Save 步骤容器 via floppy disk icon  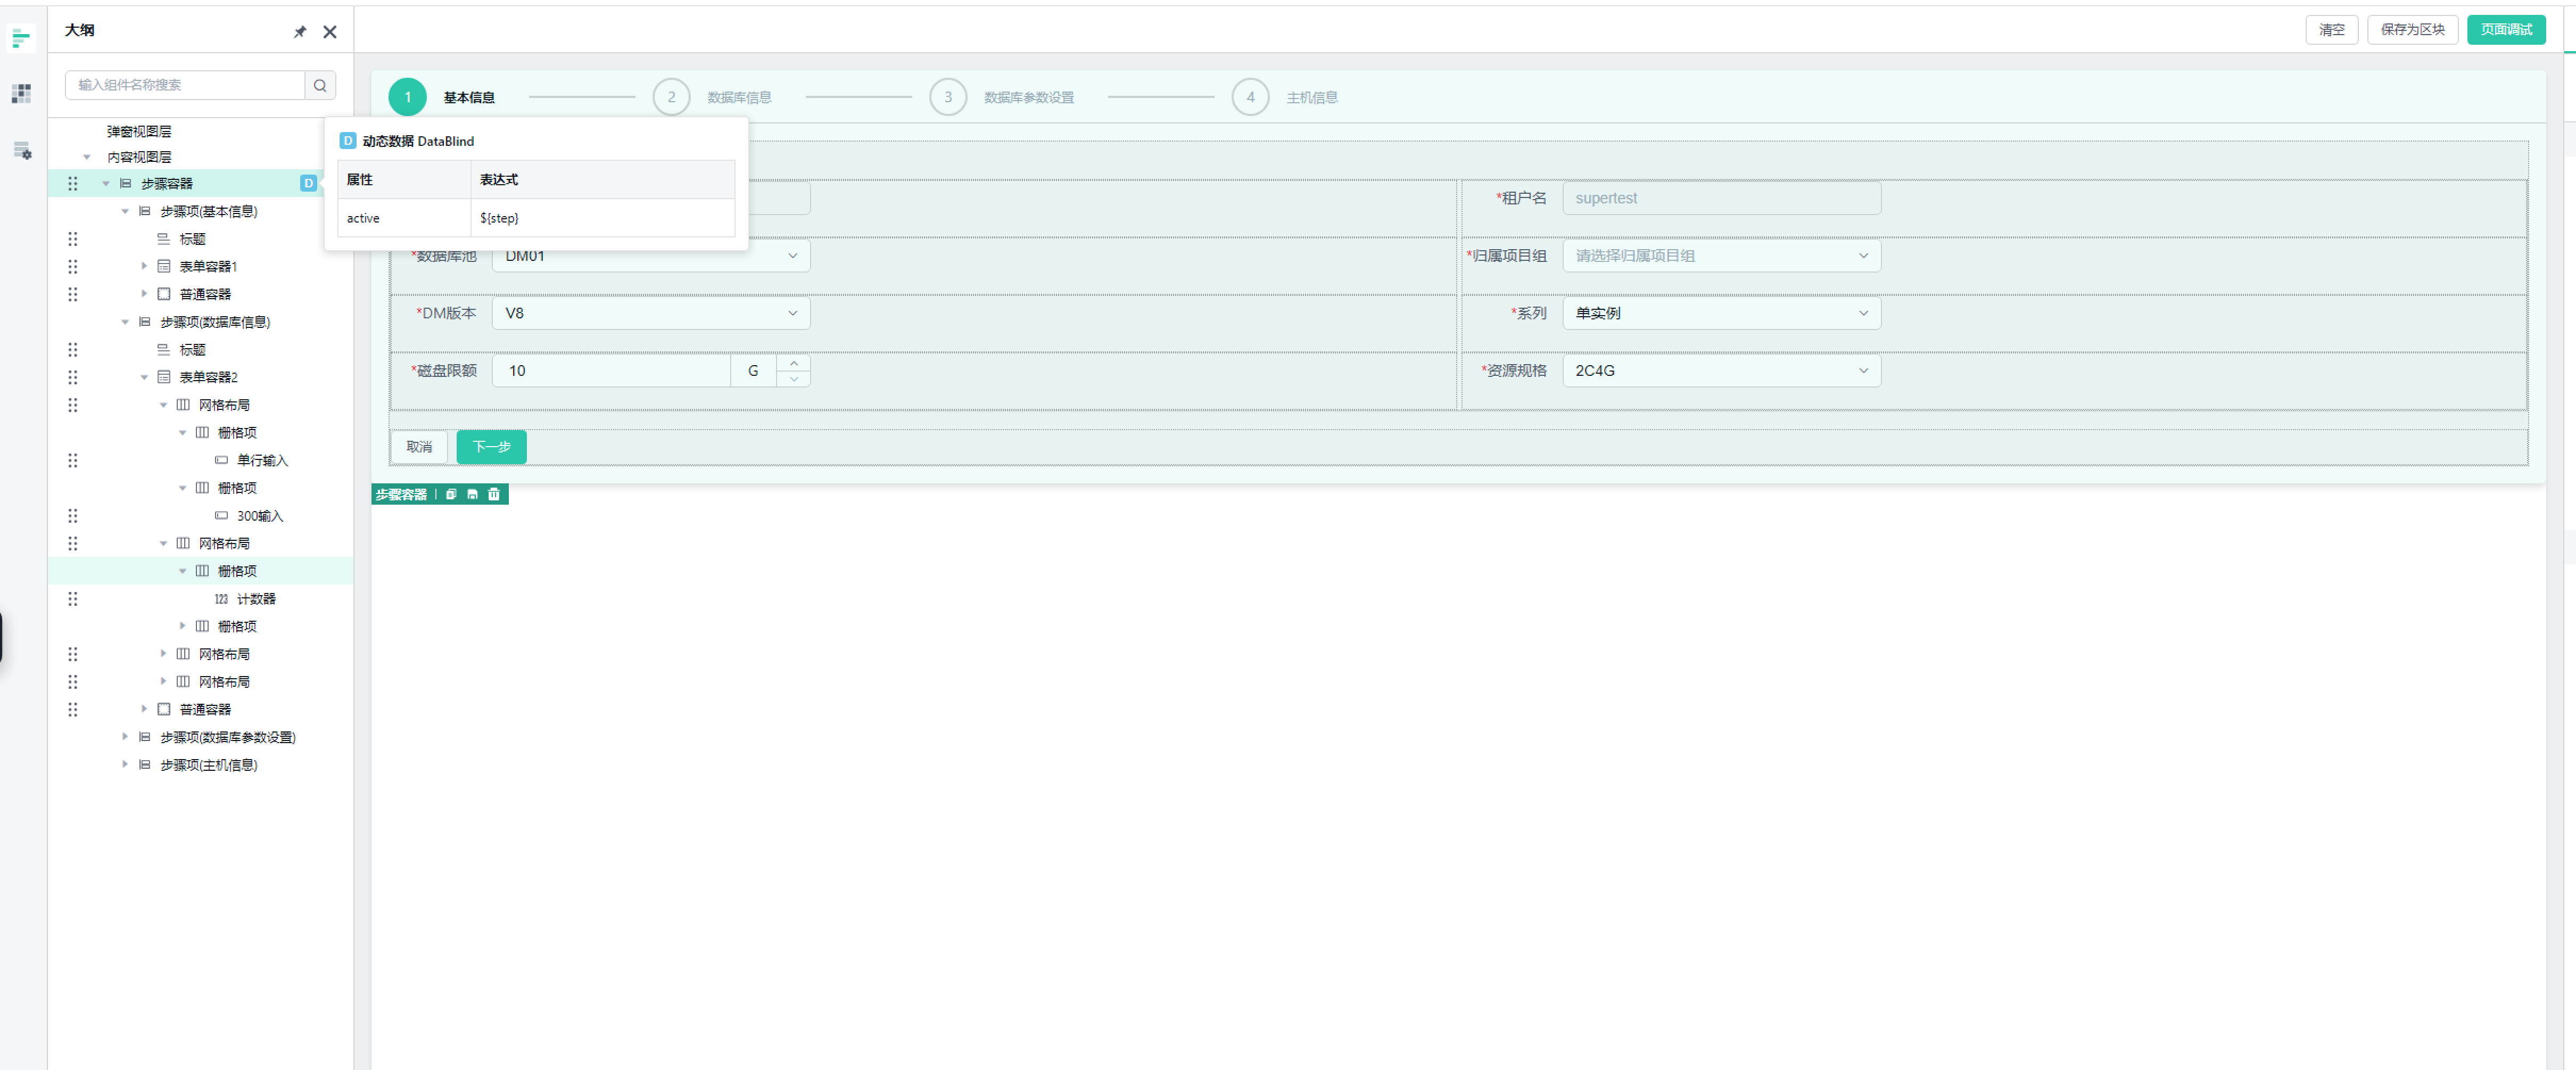click(x=472, y=494)
